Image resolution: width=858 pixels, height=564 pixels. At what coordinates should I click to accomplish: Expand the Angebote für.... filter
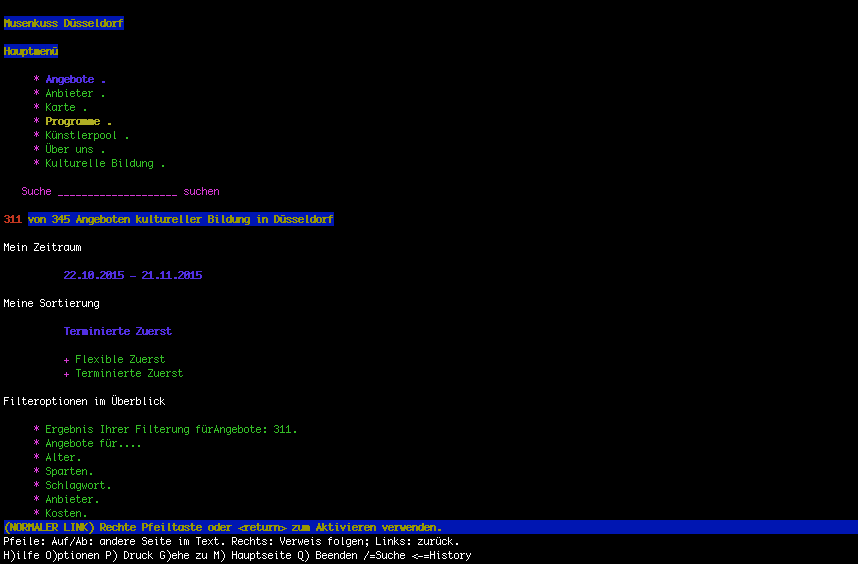[93, 443]
